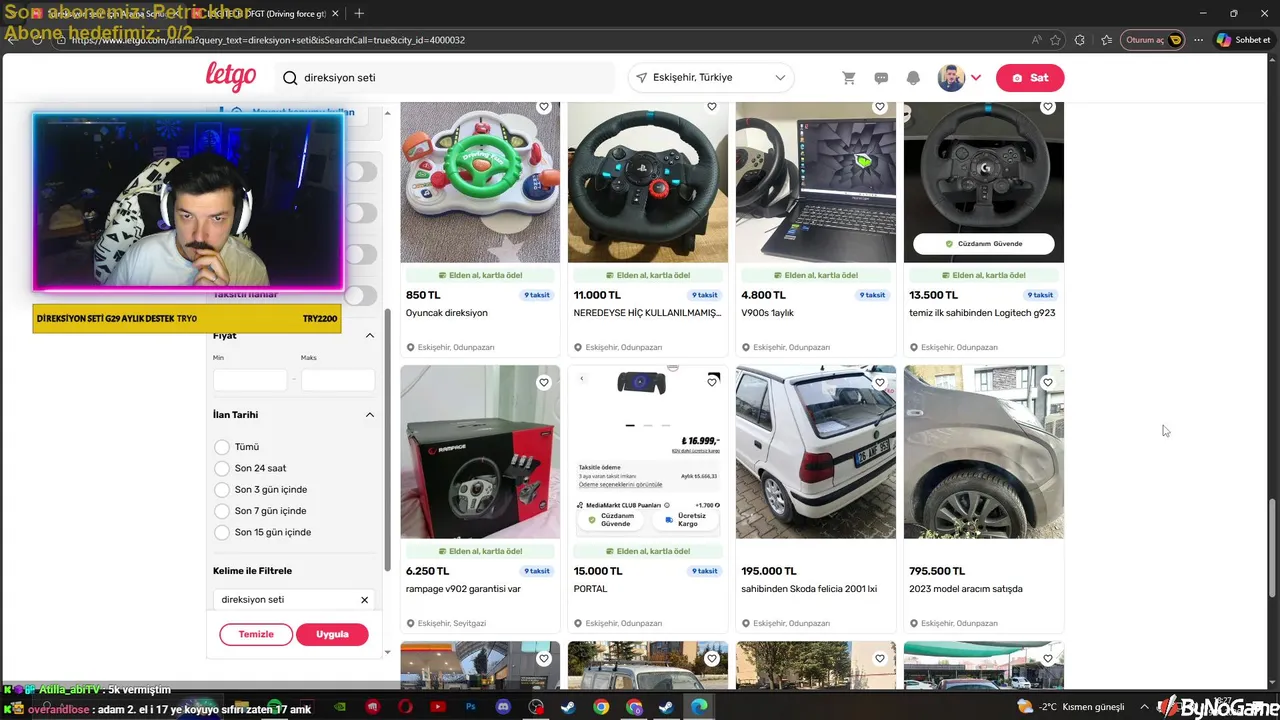
Task: Open Discord from the taskbar
Action: (x=503, y=707)
